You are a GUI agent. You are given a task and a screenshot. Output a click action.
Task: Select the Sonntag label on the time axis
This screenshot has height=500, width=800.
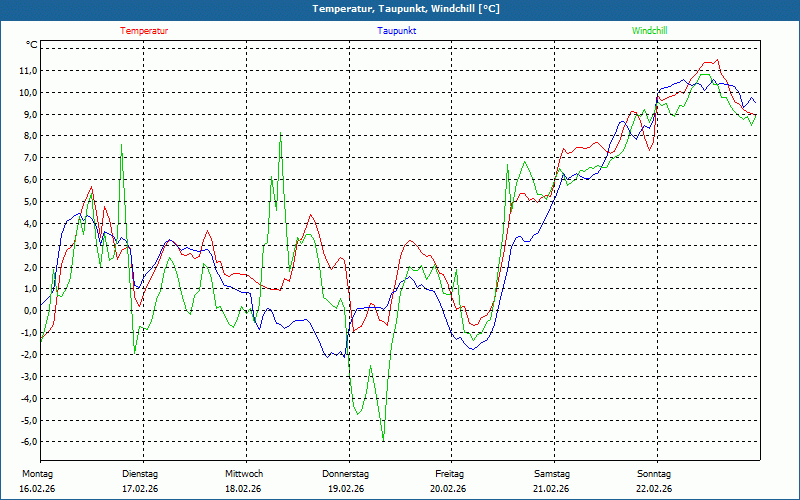(654, 474)
